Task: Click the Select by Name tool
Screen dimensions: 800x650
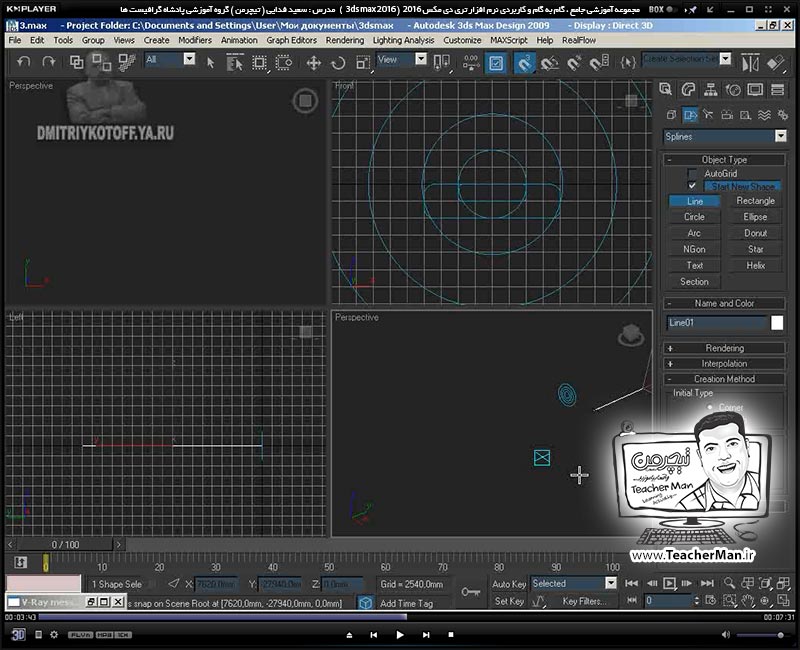Action: [234, 63]
